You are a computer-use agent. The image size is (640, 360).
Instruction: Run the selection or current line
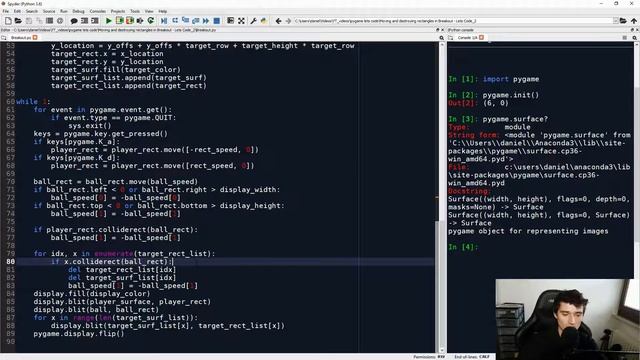(140, 20)
